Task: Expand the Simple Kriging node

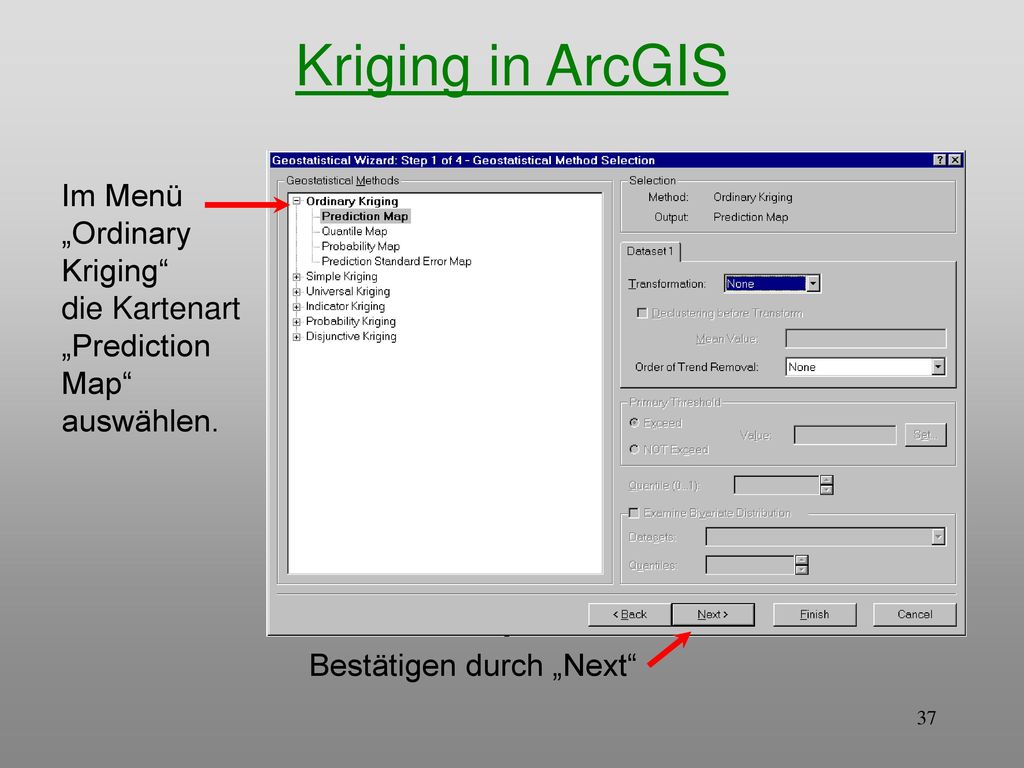Action: (x=296, y=277)
